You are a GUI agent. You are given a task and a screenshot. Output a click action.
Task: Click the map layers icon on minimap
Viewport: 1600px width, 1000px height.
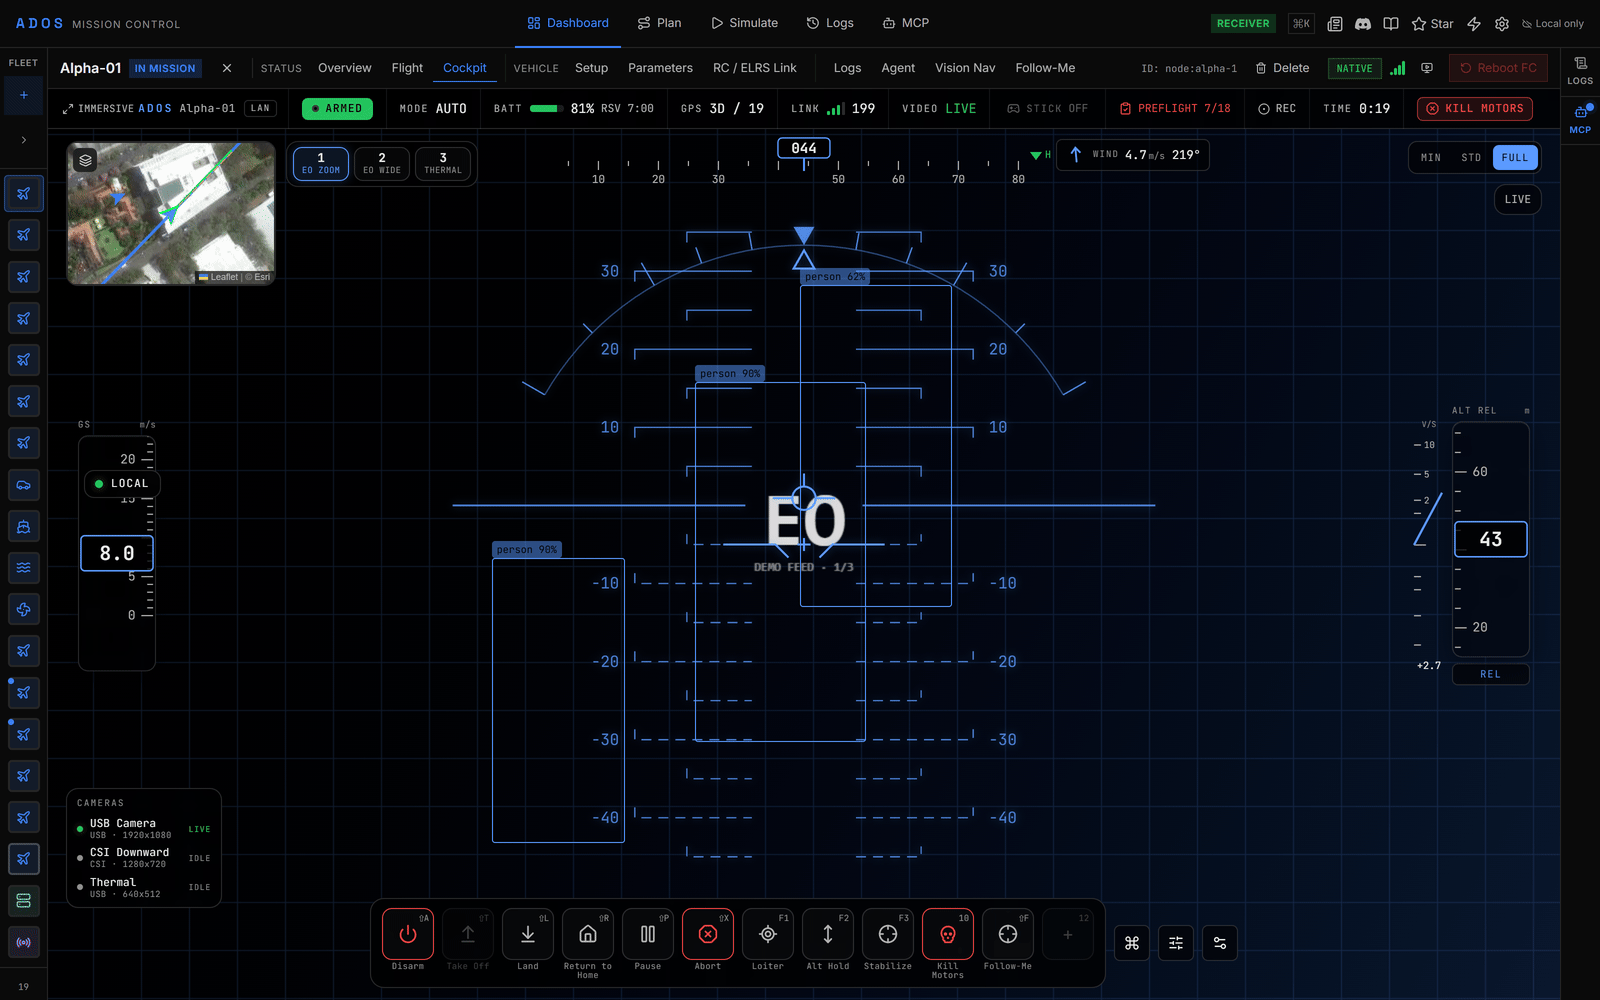coord(86,160)
